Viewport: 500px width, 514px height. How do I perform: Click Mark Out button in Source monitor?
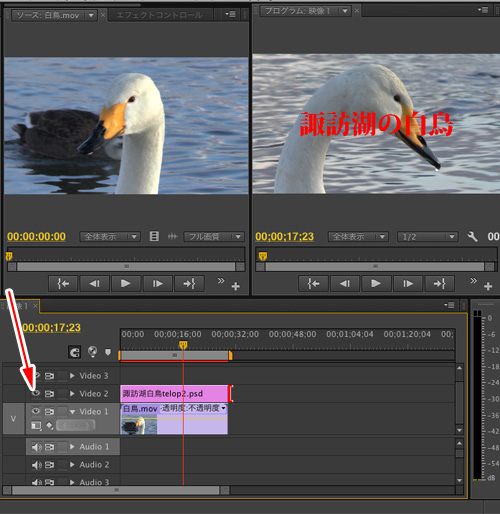[x=189, y=284]
